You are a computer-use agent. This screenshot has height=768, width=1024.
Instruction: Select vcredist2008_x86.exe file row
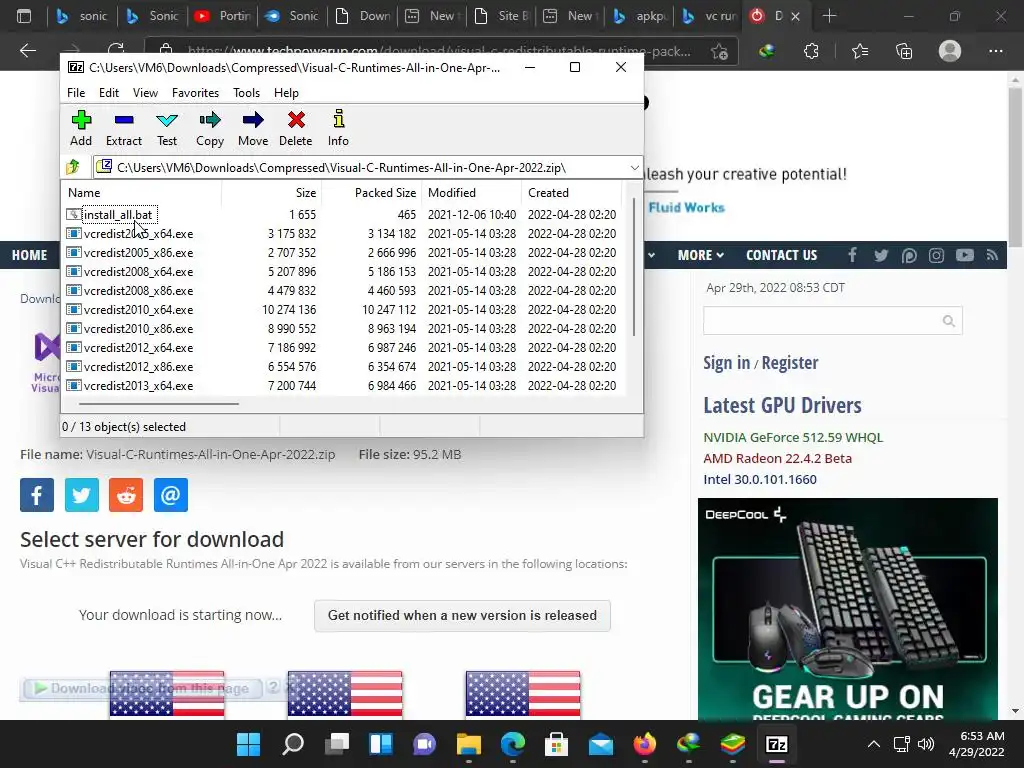point(342,291)
